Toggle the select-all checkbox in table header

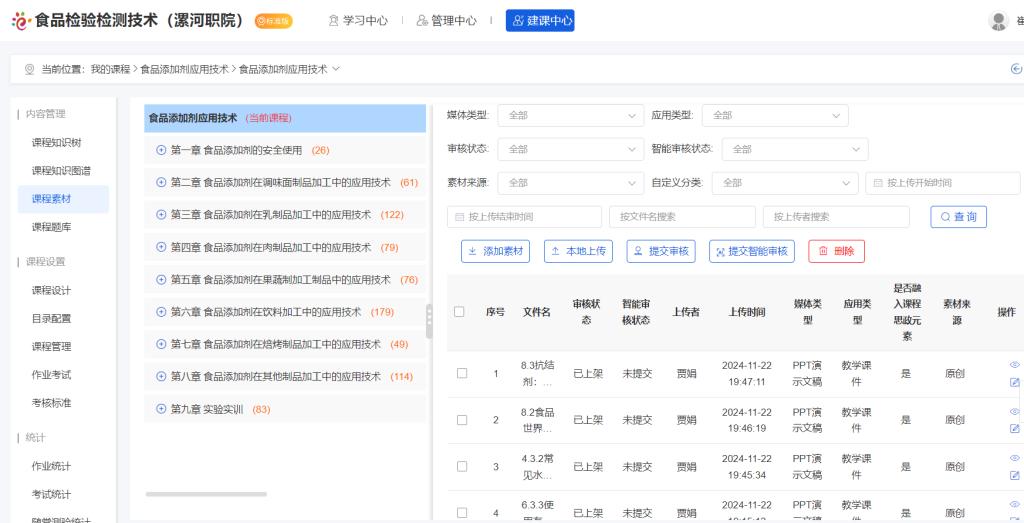[461, 312]
